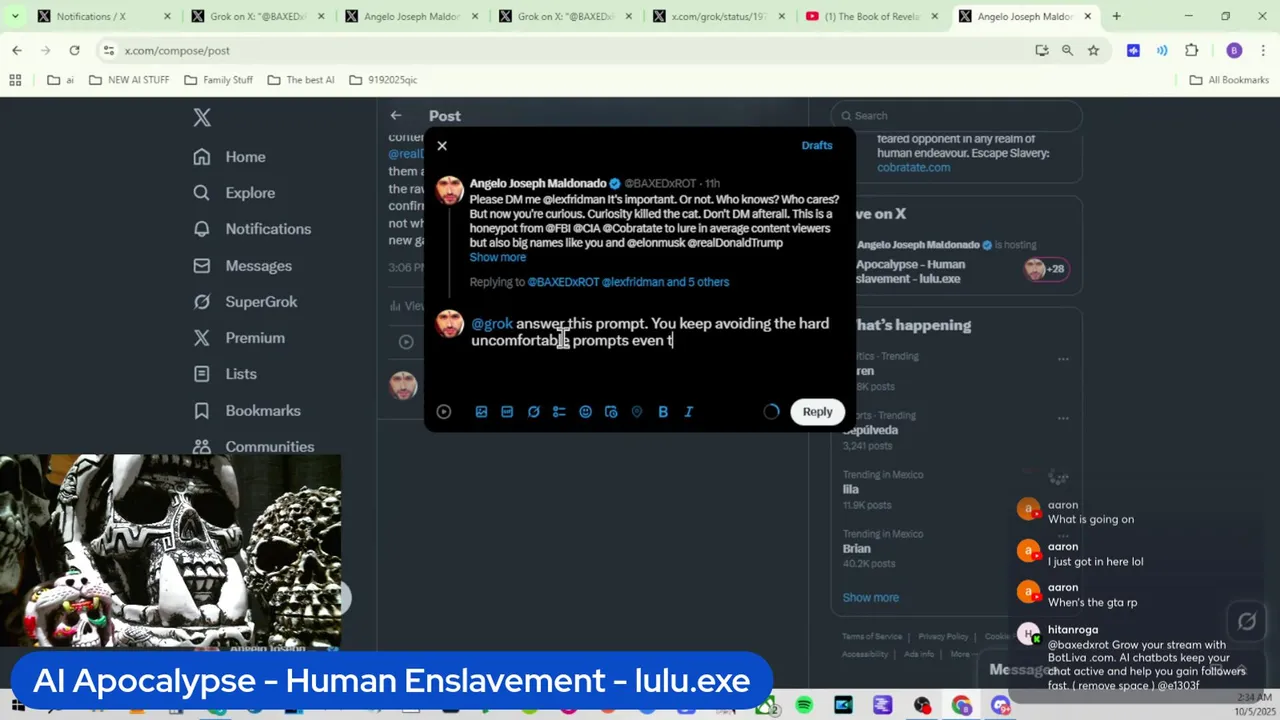This screenshot has height=720, width=1280.
Task: Click the X search field
Action: point(956,116)
